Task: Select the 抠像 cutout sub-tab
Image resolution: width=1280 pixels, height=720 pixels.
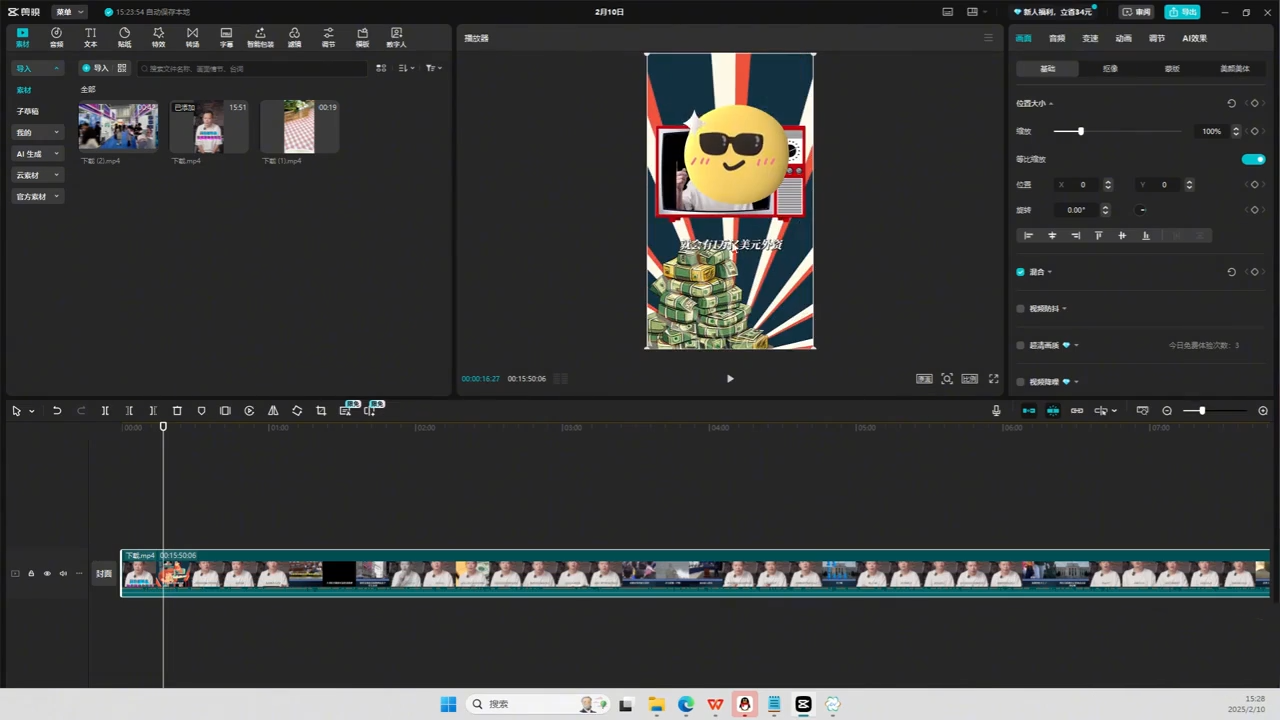Action: pos(1110,69)
